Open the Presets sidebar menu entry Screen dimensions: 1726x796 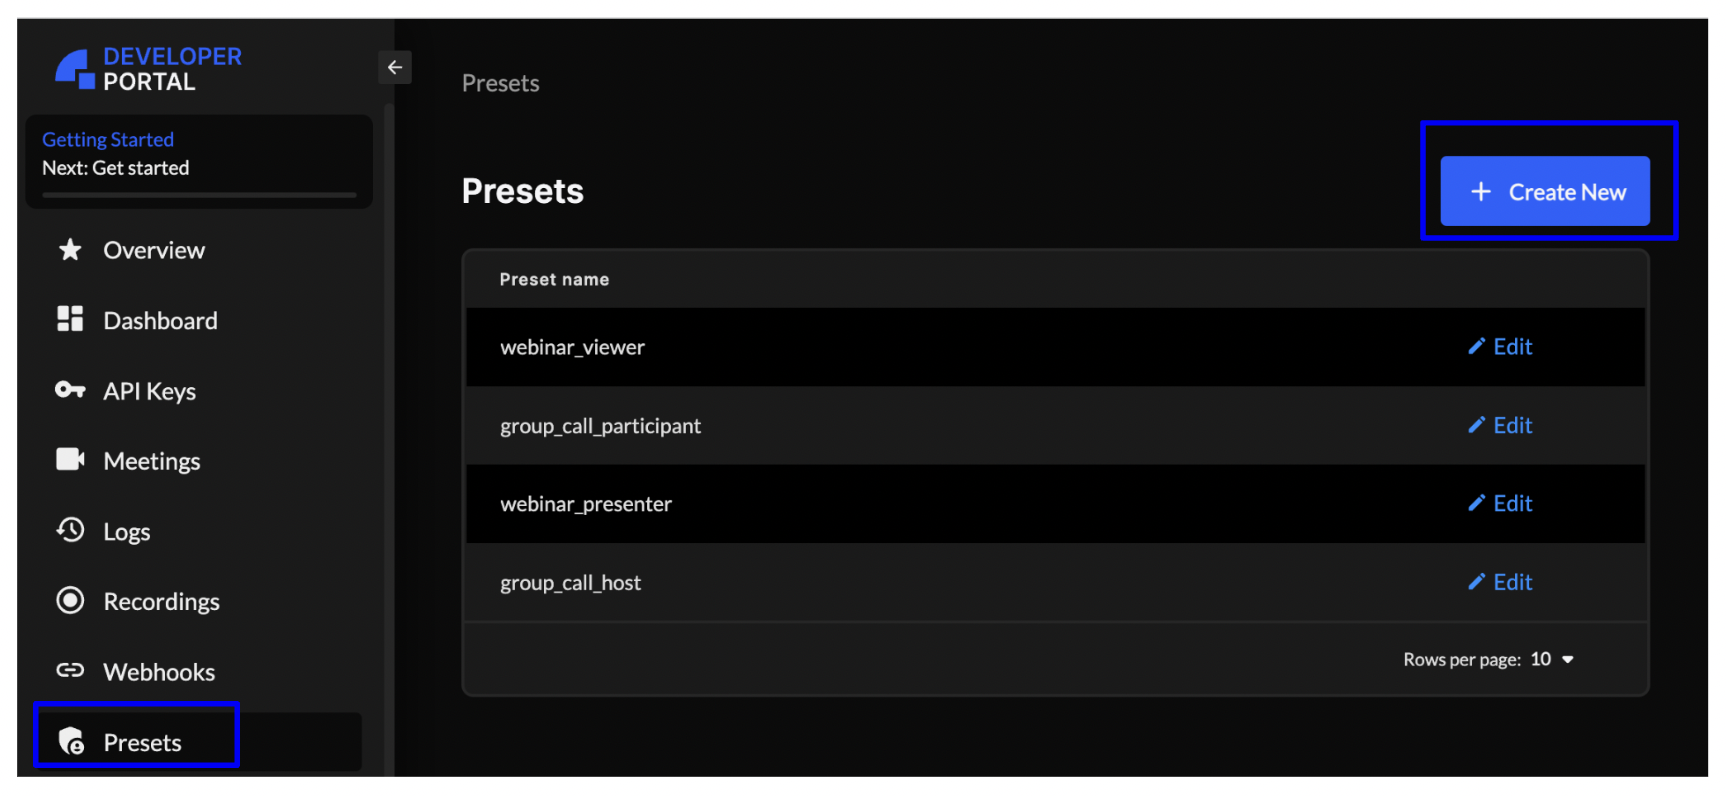coord(141,742)
